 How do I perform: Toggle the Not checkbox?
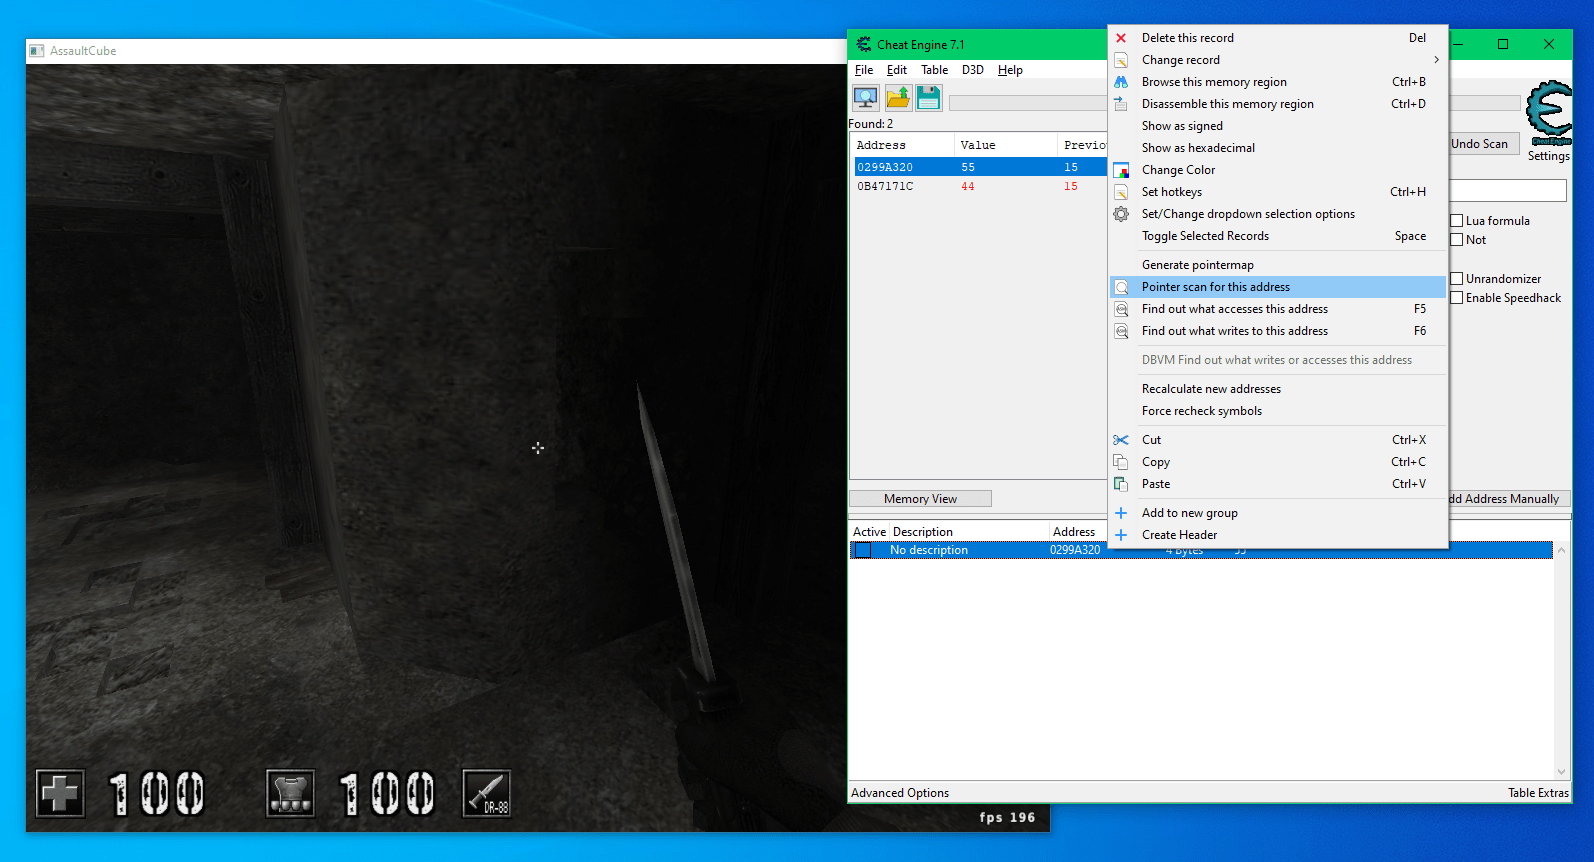[1457, 240]
